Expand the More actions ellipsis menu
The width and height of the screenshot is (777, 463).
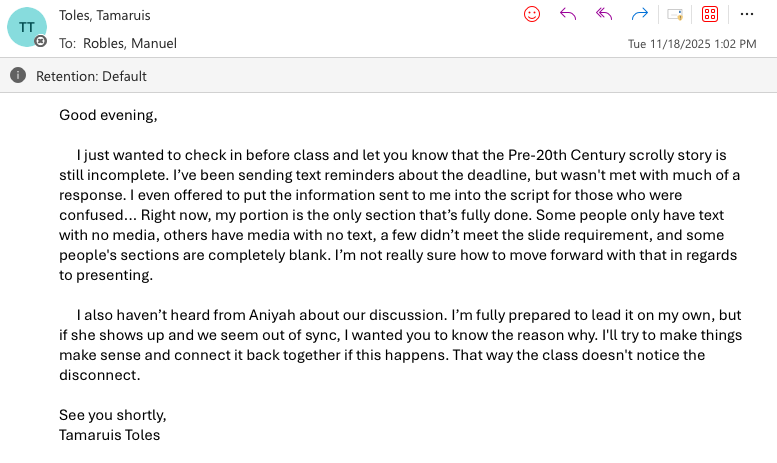click(x=746, y=14)
